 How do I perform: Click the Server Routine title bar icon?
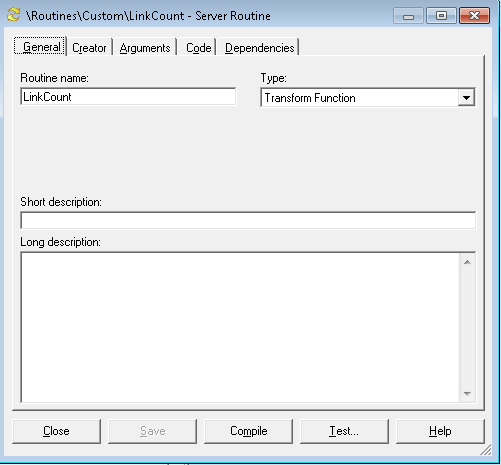[x=14, y=15]
